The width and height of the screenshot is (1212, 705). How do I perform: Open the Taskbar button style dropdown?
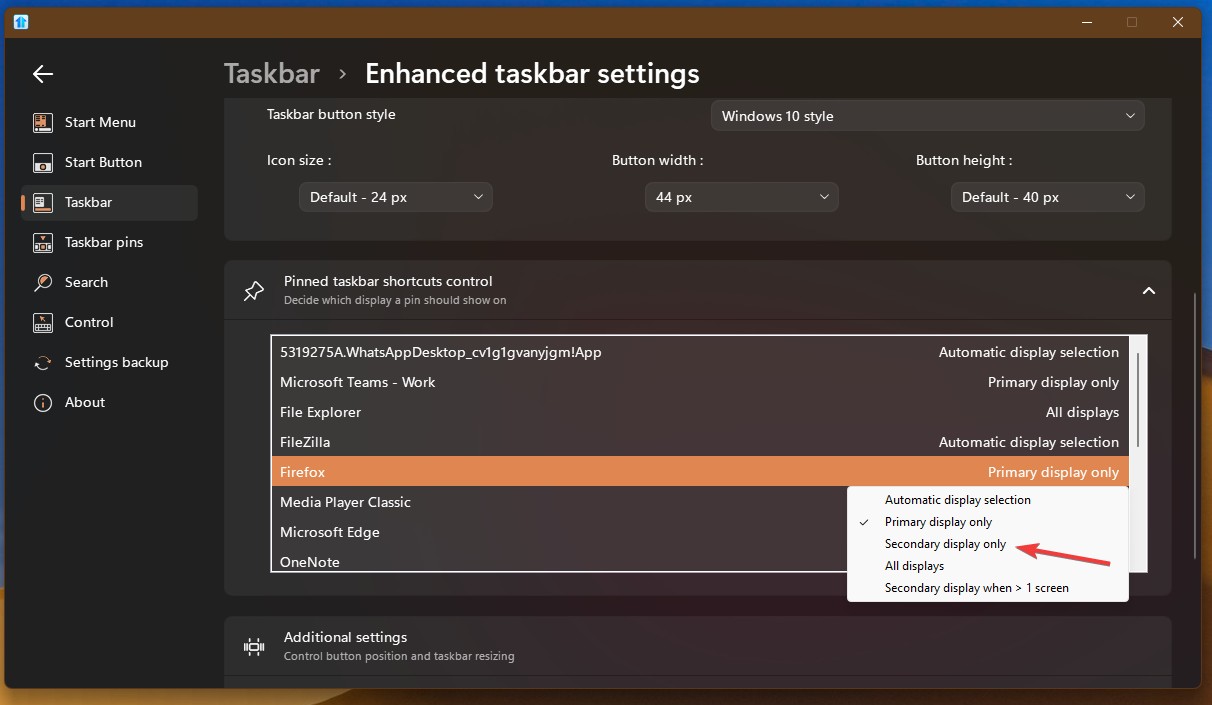click(927, 116)
